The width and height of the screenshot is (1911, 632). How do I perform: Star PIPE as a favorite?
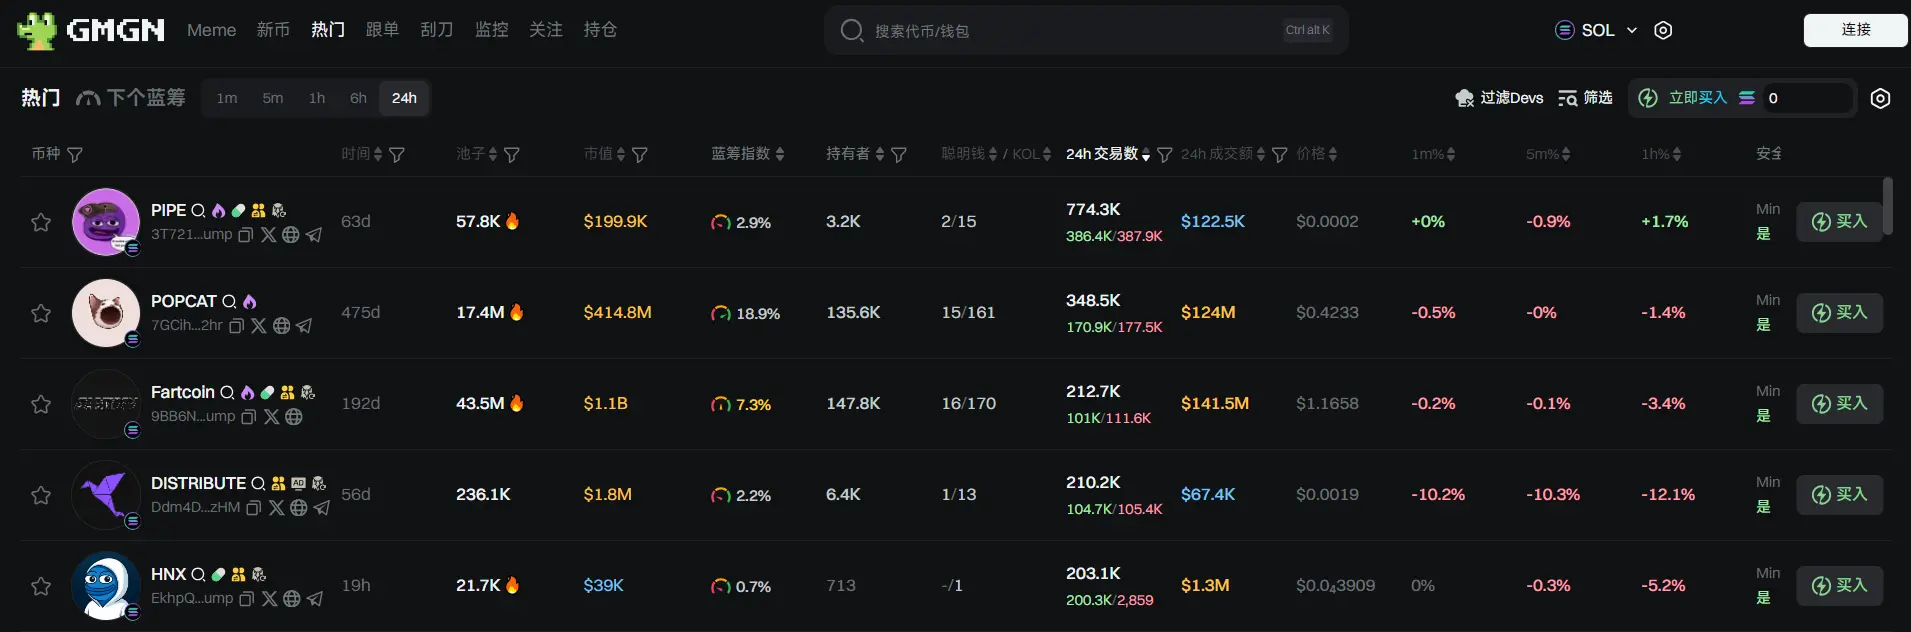click(x=41, y=222)
